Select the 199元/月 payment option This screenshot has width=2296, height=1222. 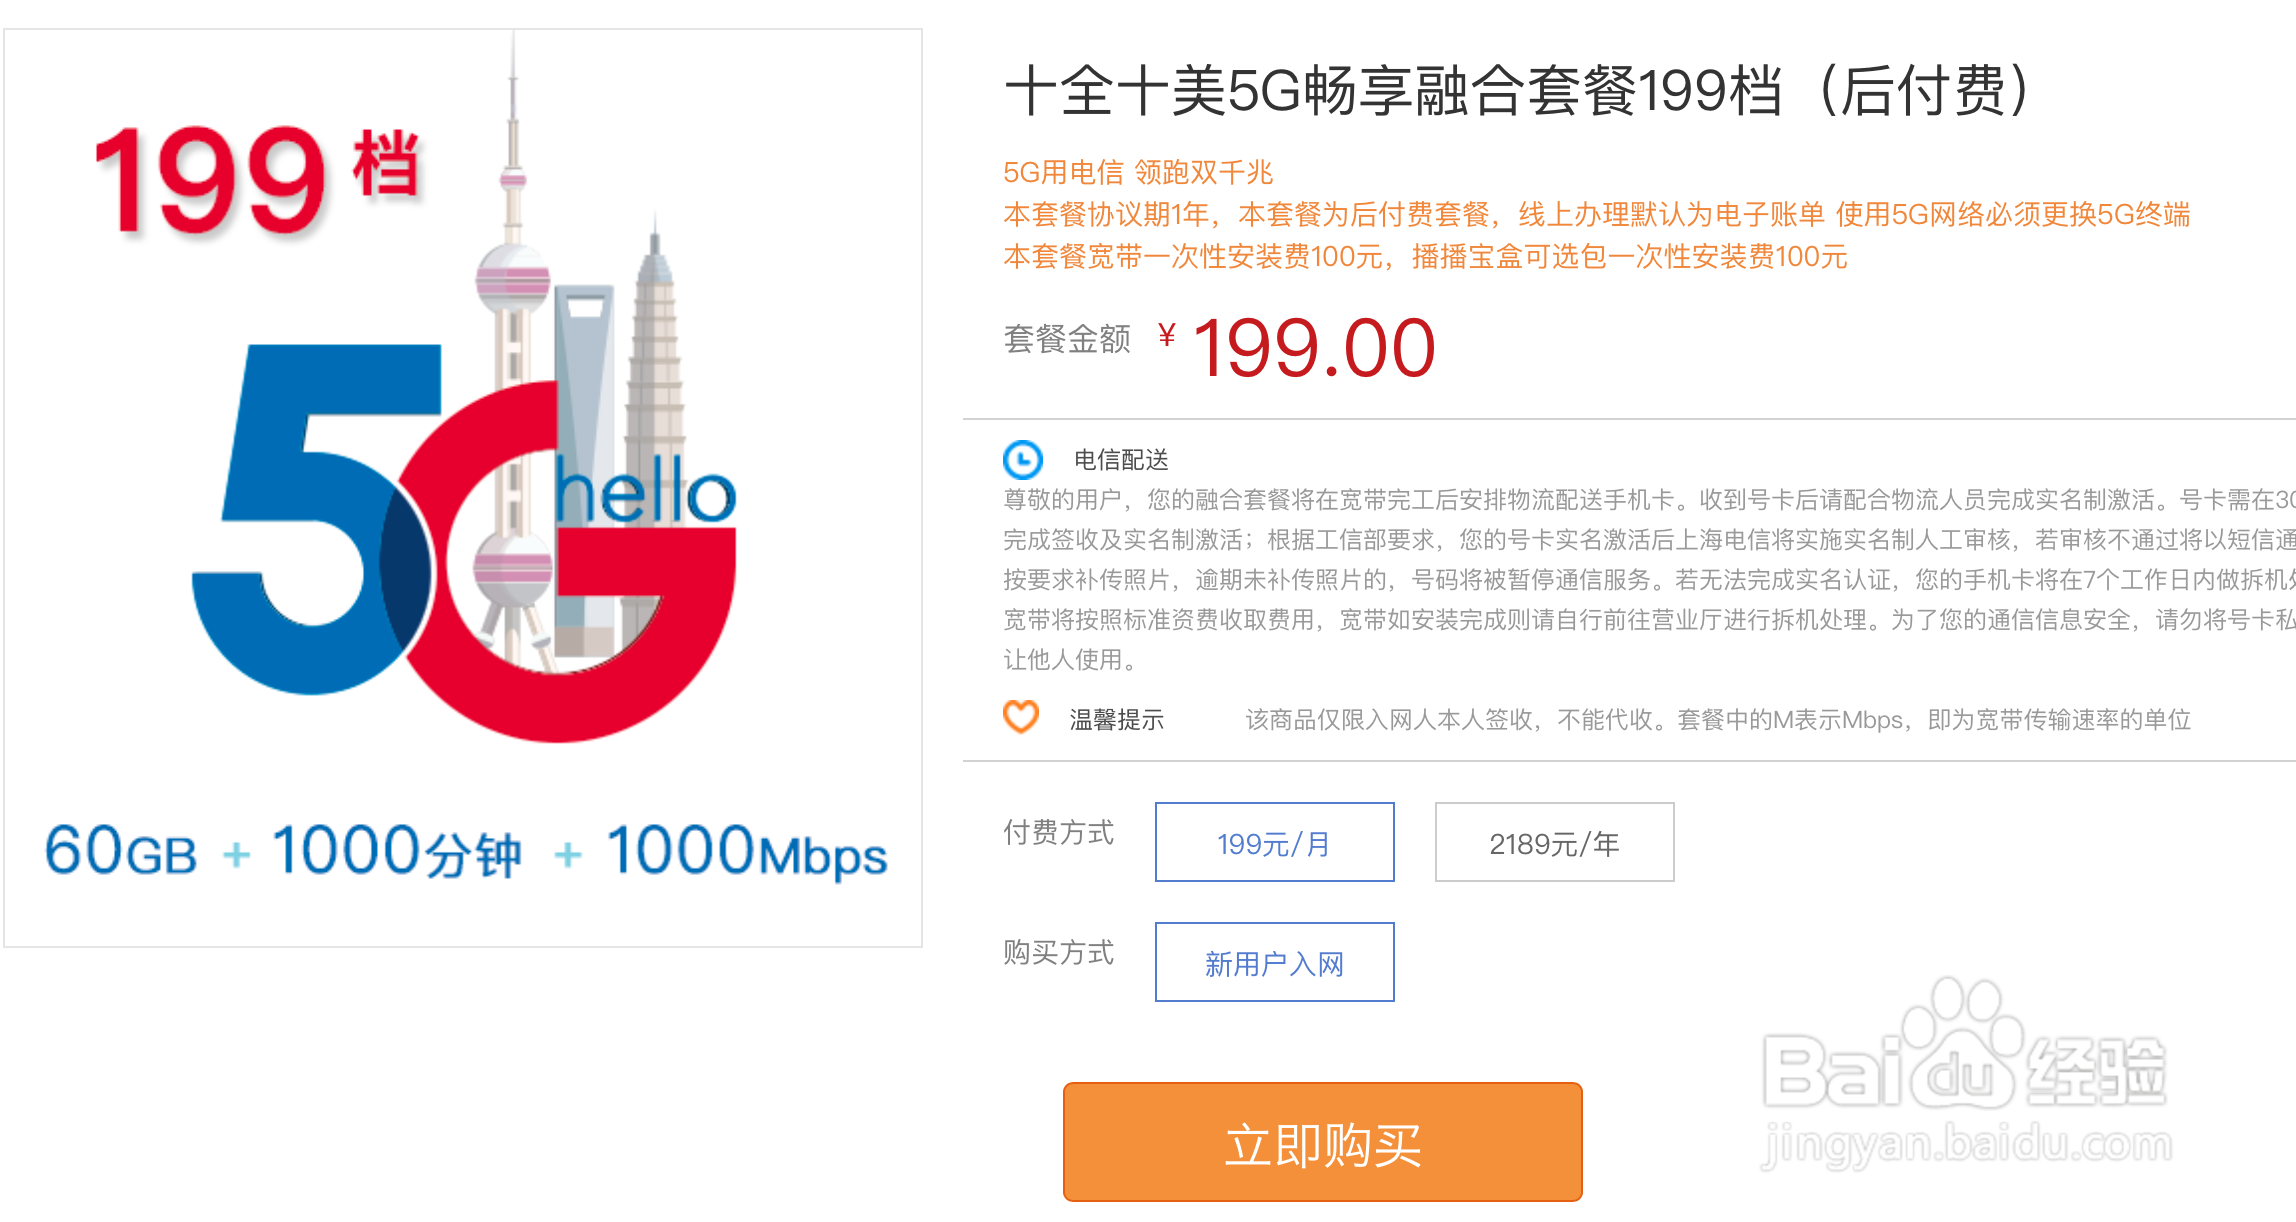[1274, 842]
